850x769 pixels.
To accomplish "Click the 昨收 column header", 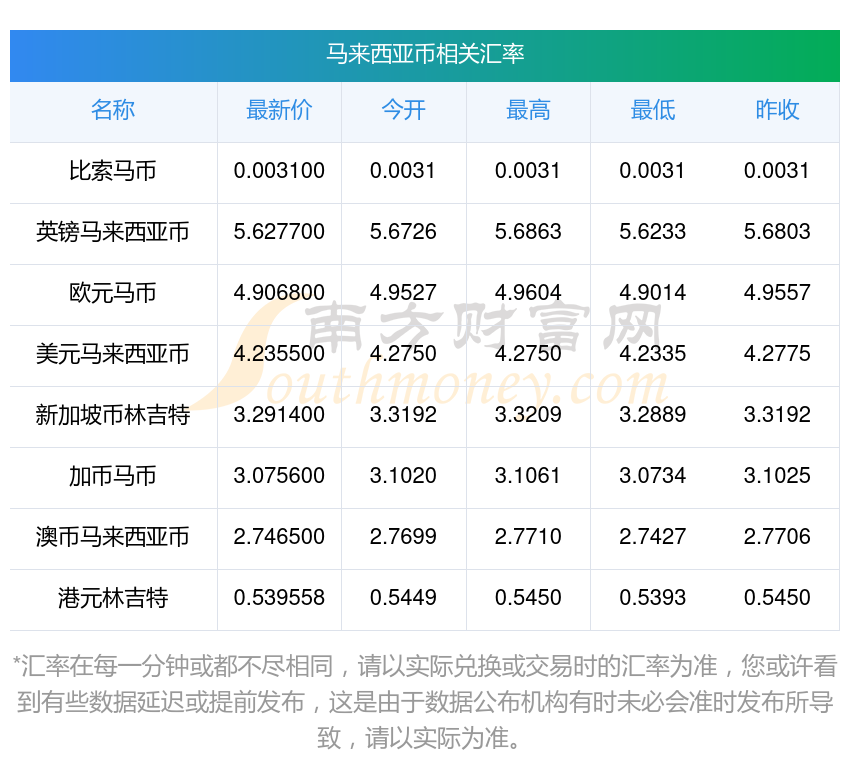I will pos(777,111).
